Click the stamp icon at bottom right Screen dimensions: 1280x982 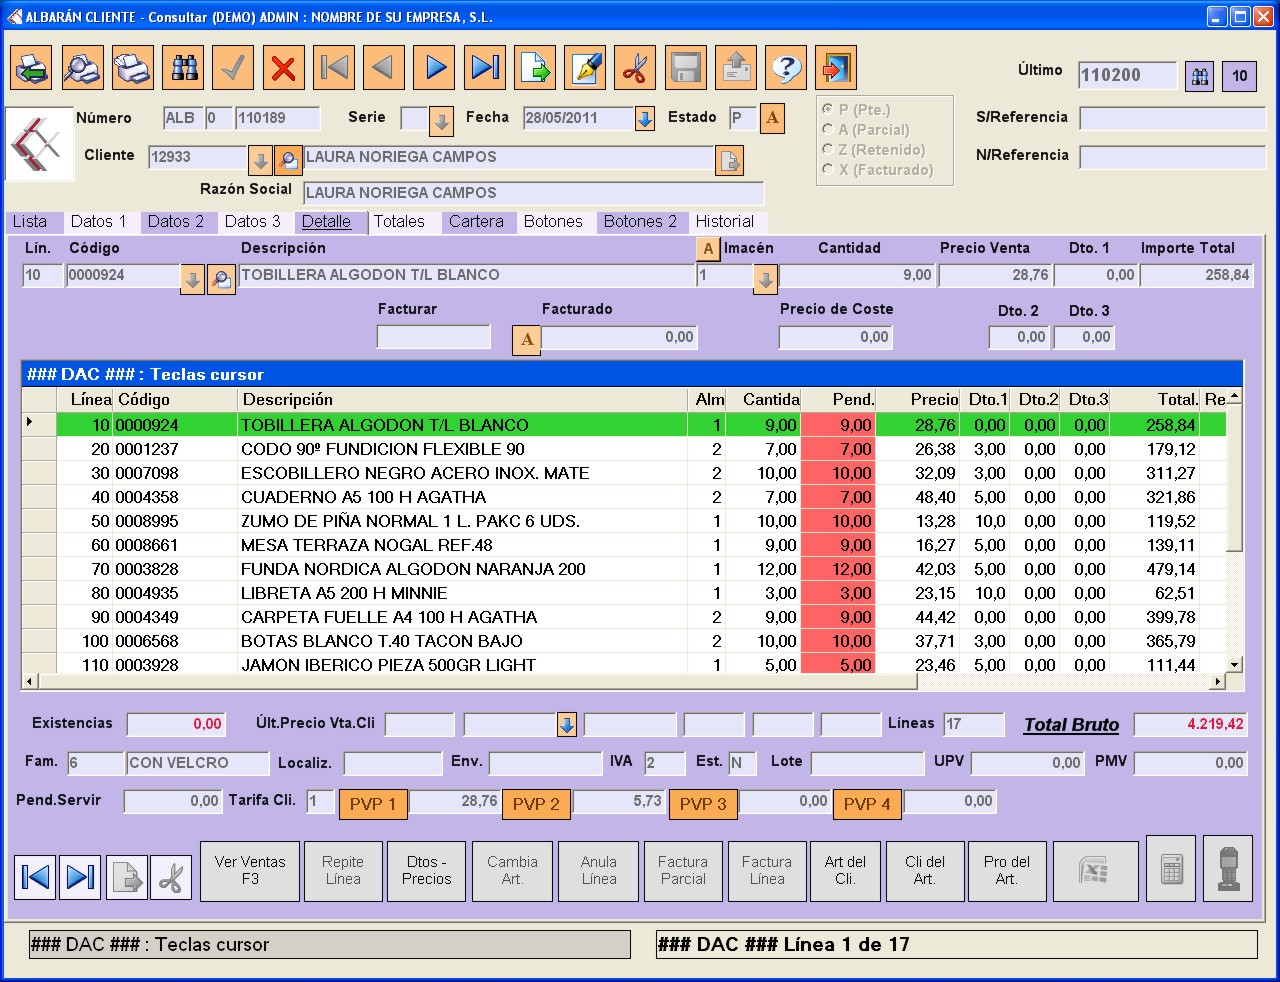[x=1229, y=869]
